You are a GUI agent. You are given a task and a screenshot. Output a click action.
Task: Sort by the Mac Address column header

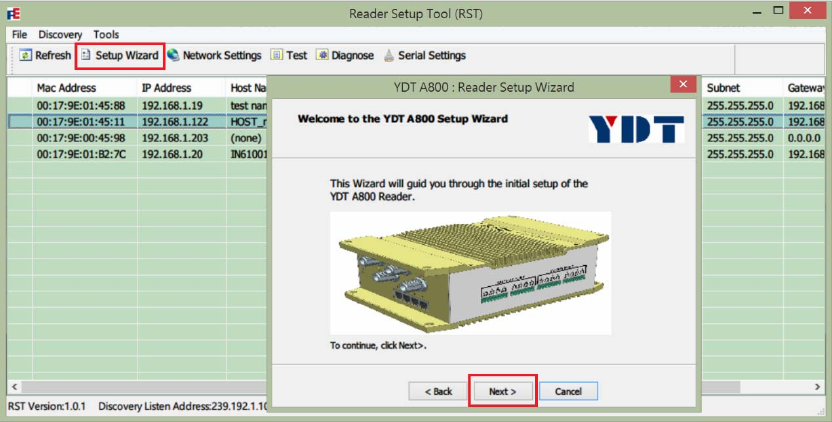pos(85,88)
